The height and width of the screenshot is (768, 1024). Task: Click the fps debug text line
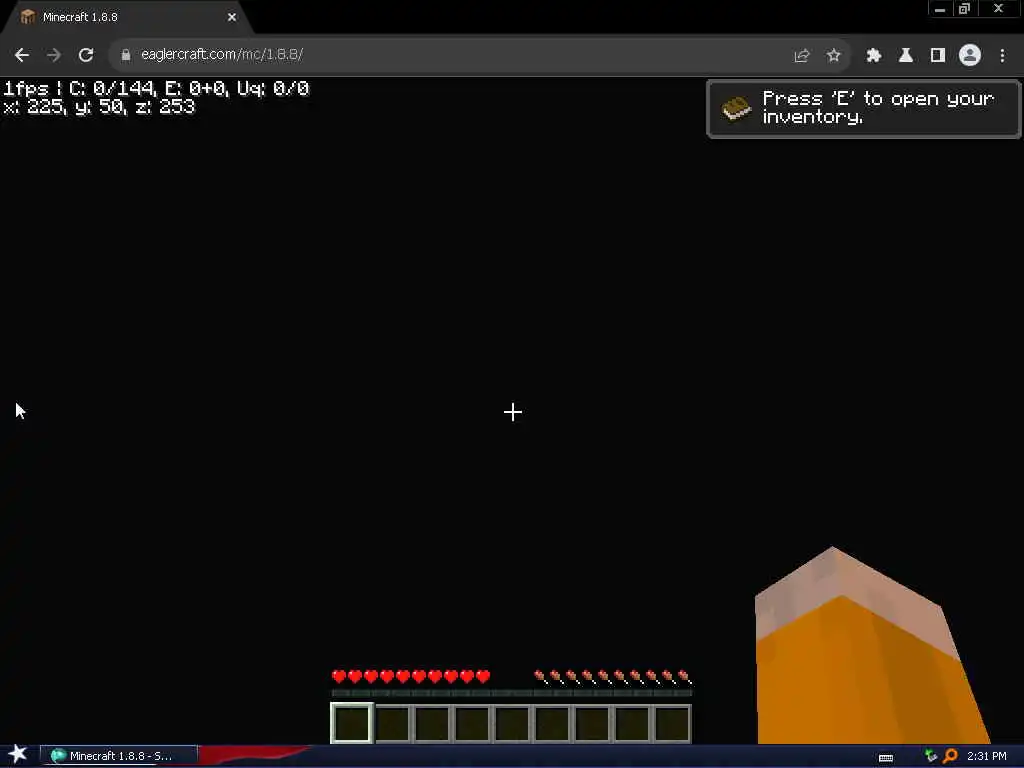pyautogui.click(x=156, y=89)
